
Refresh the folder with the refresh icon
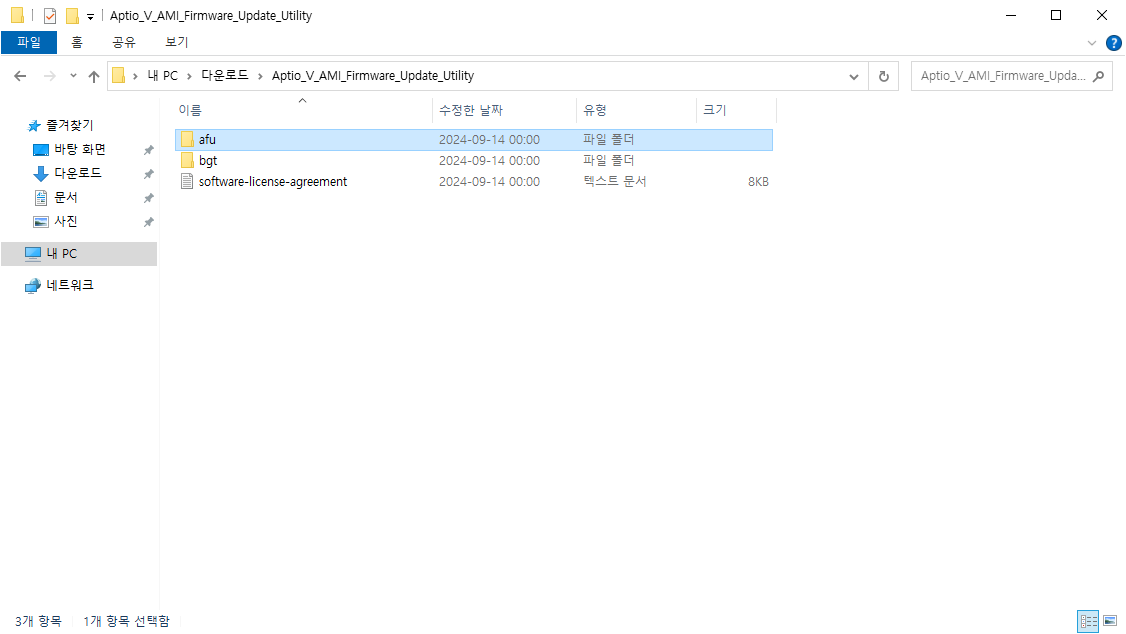(x=883, y=75)
